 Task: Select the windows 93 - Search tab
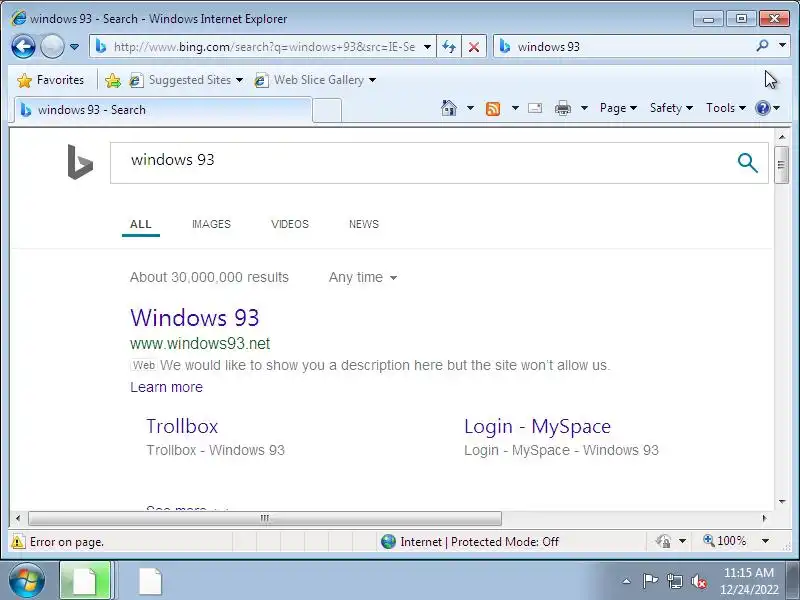pyautogui.click(x=163, y=110)
